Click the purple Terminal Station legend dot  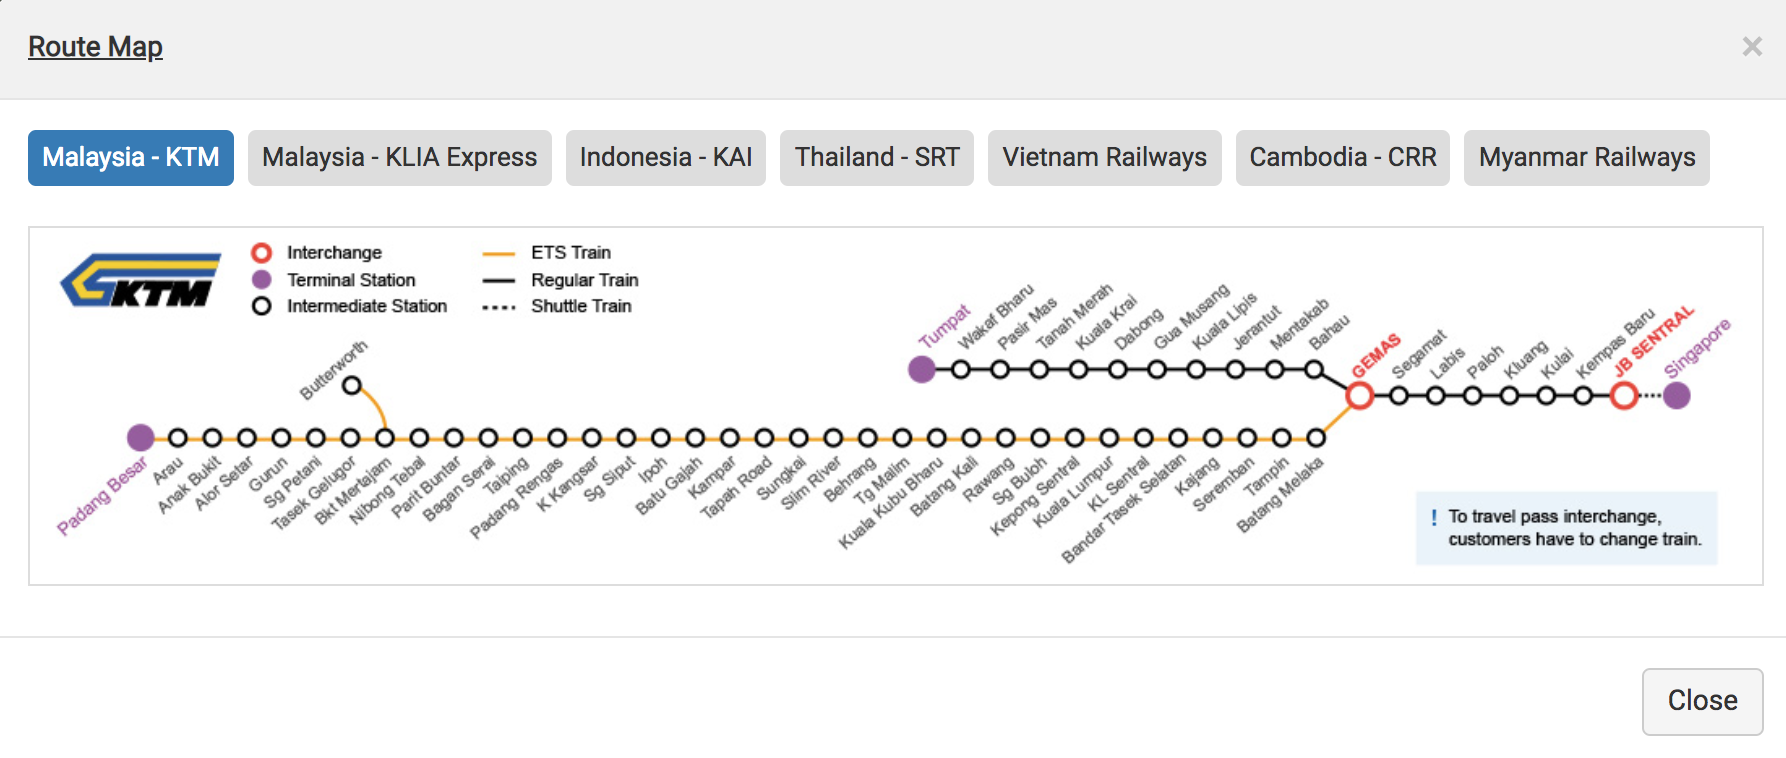262,279
